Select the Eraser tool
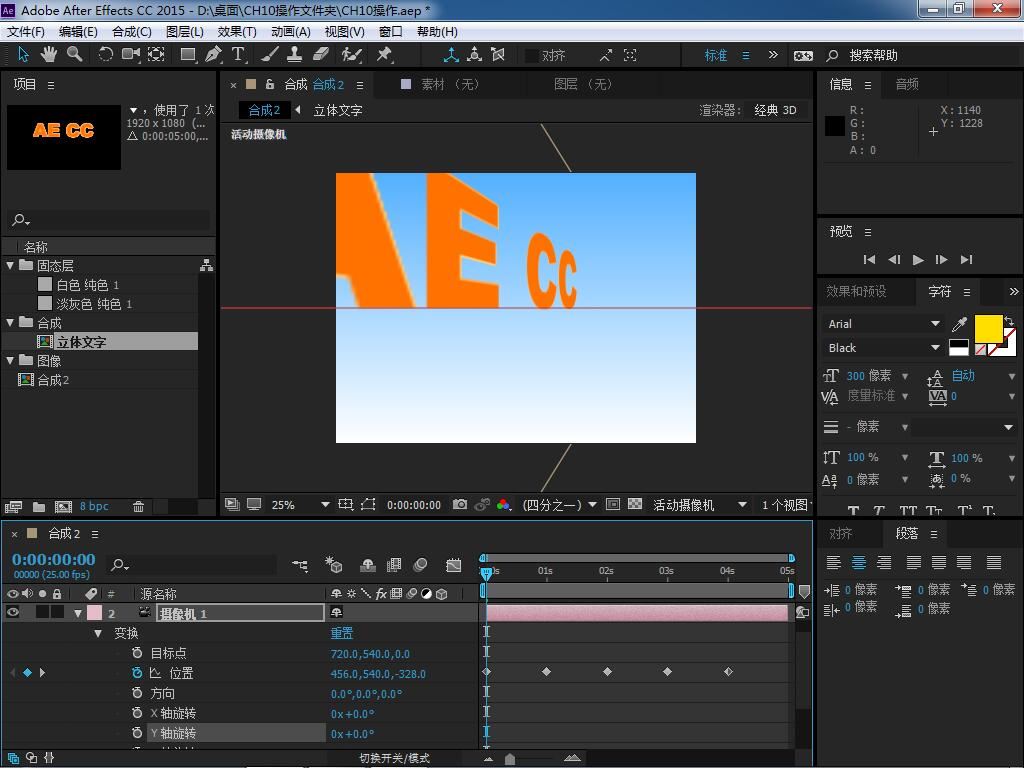Screen dimensions: 1024x768 (321, 55)
